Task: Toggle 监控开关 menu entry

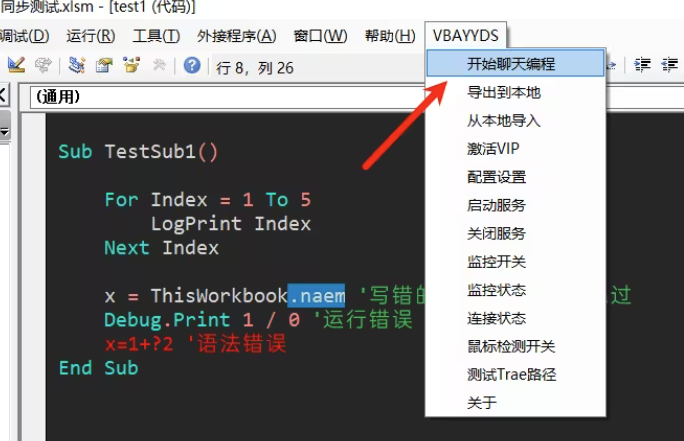Action: [x=516, y=262]
